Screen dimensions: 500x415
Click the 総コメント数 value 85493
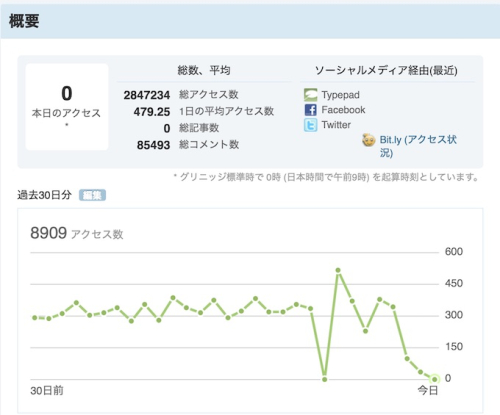coord(153,145)
